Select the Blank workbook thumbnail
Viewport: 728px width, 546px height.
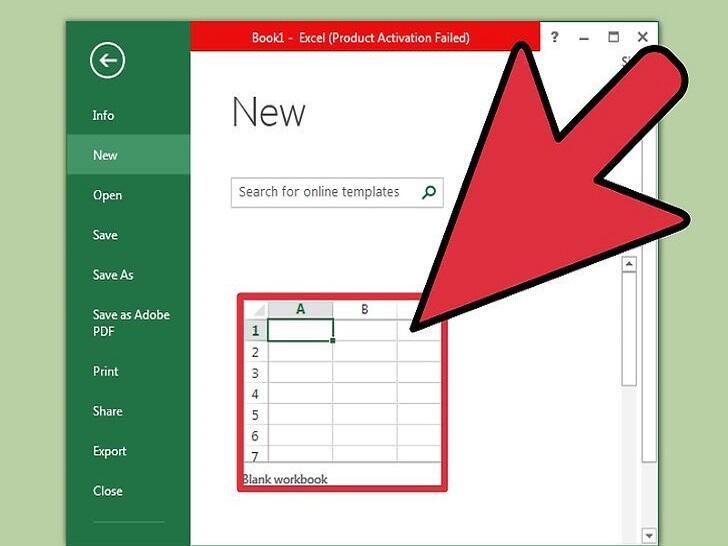[x=342, y=392]
